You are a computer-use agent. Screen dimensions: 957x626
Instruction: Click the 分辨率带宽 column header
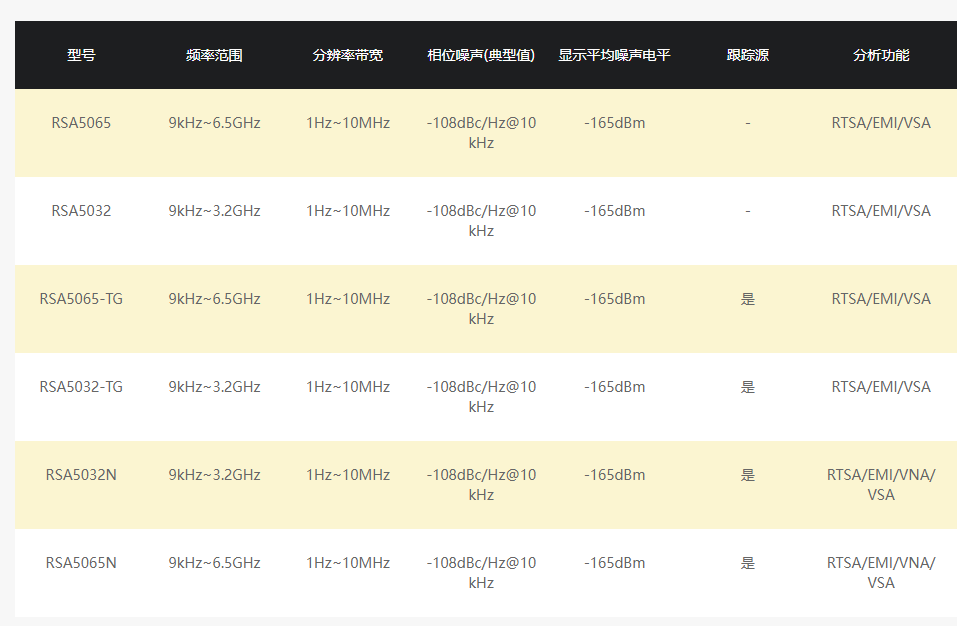tap(348, 55)
